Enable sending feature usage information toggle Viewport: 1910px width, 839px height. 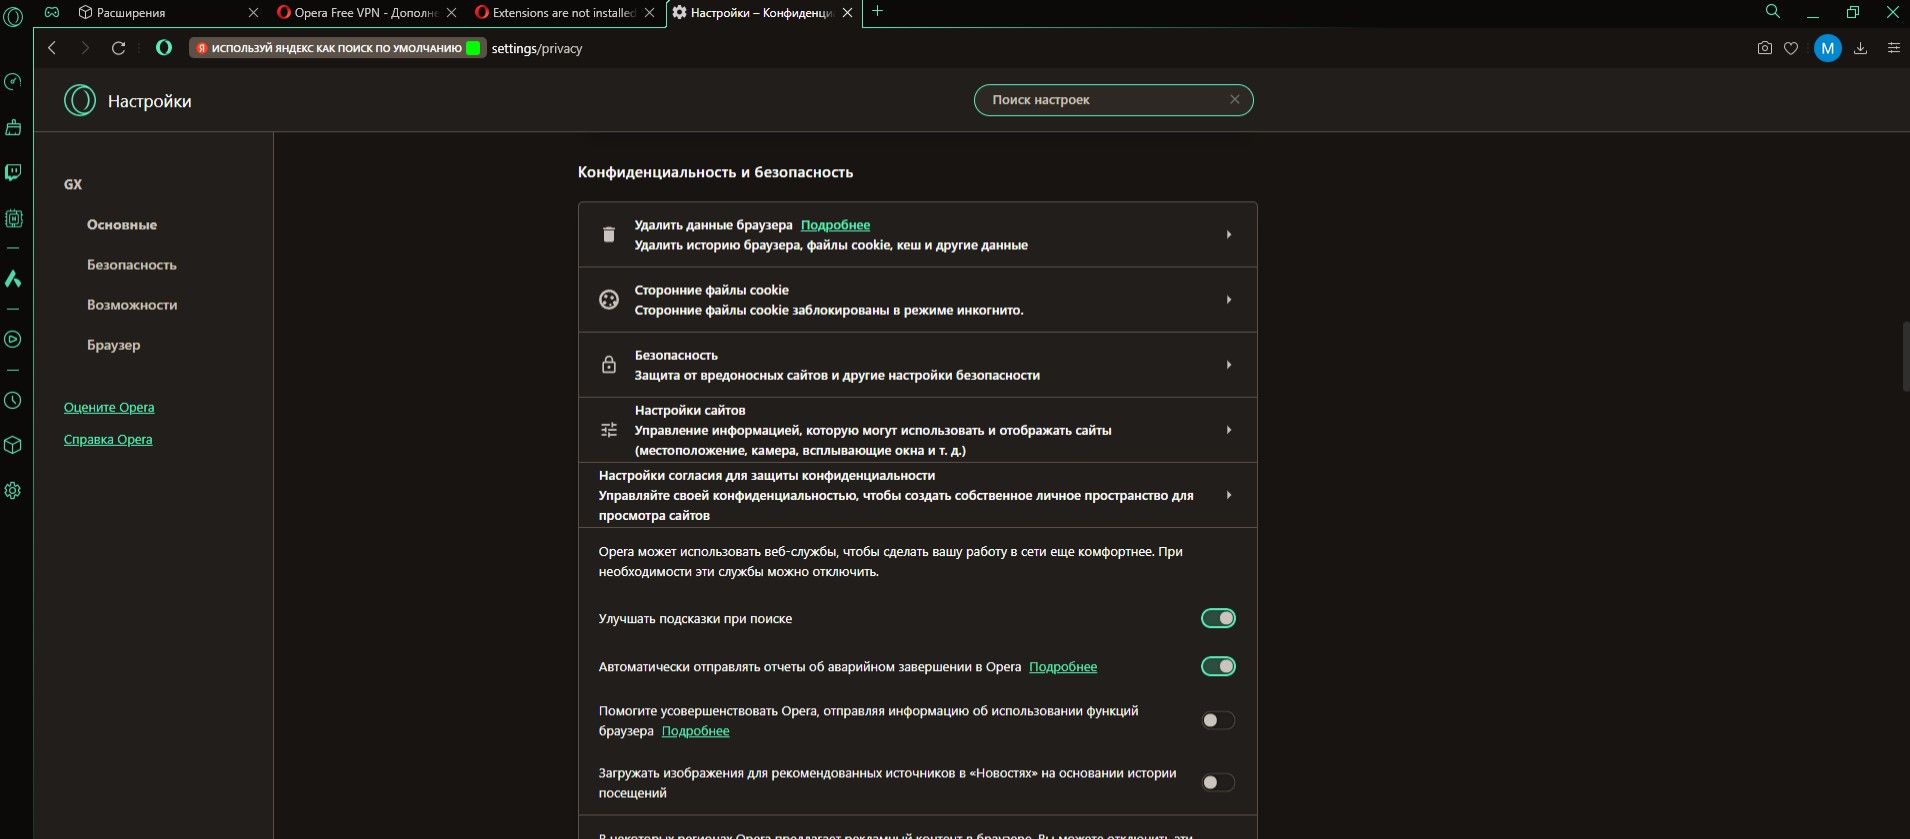click(x=1218, y=720)
